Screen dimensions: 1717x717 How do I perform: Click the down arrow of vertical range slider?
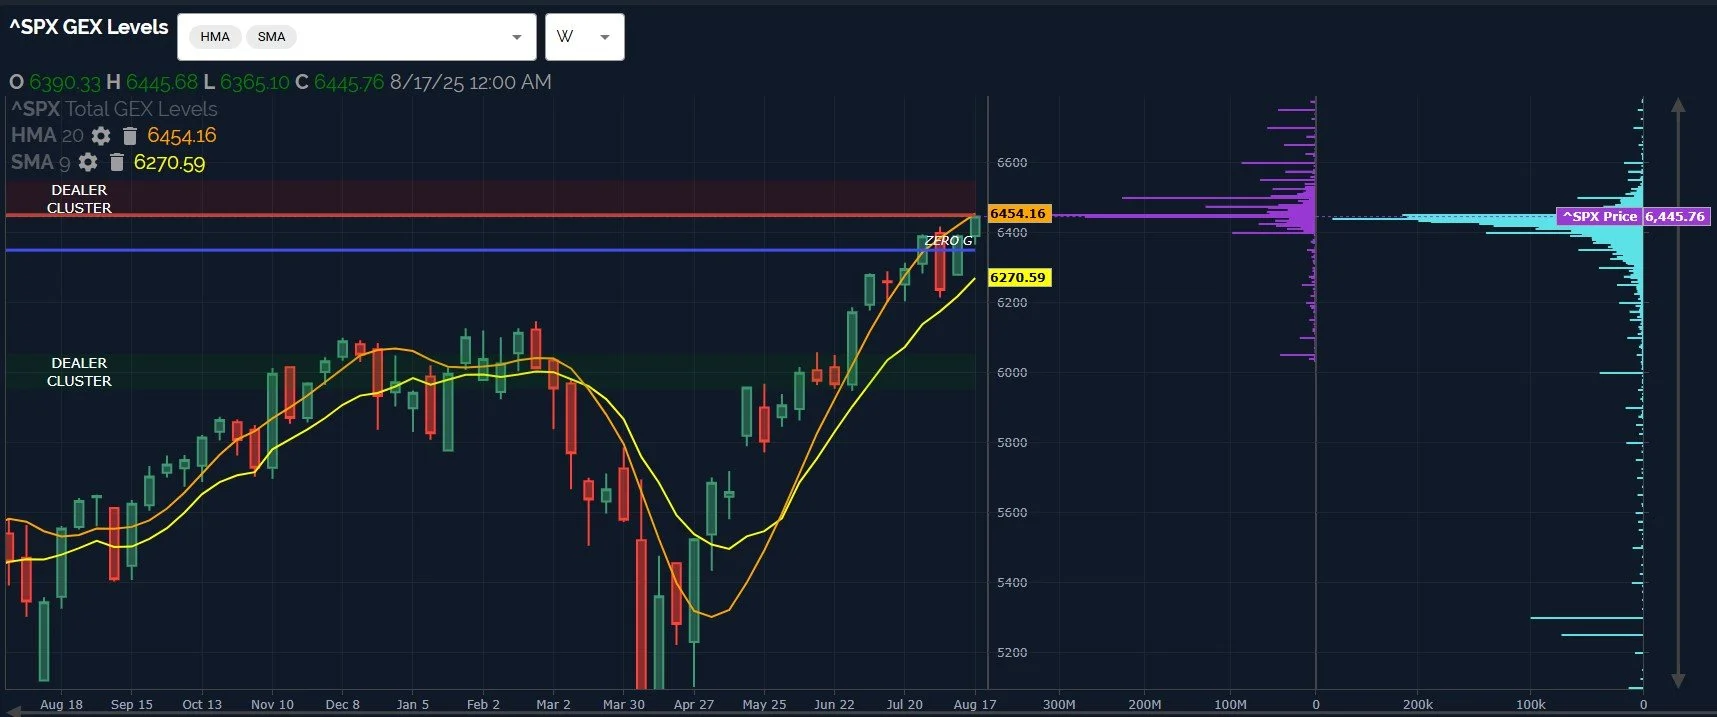pos(1678,680)
